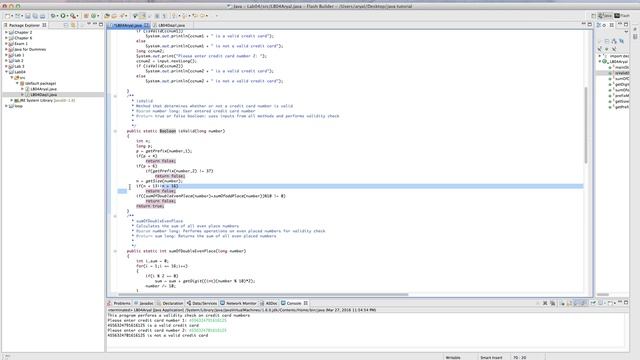Click the Save All toolbar icon
The image size is (640, 360).
[x=35, y=16]
